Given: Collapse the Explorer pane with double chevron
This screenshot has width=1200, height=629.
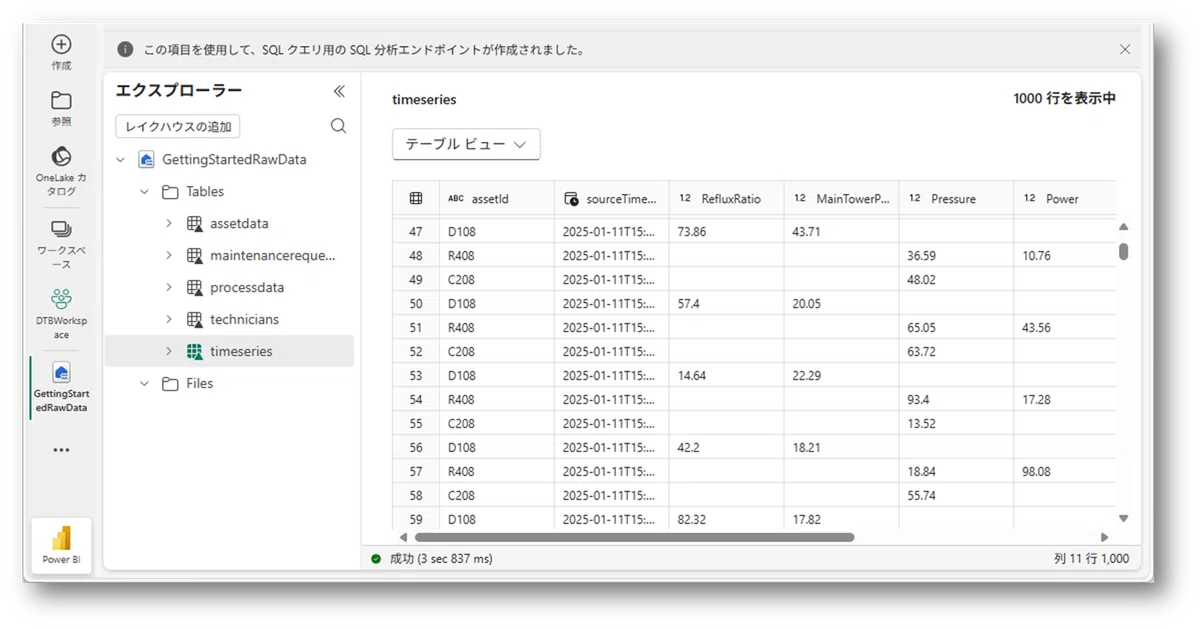Looking at the screenshot, I should point(339,91).
